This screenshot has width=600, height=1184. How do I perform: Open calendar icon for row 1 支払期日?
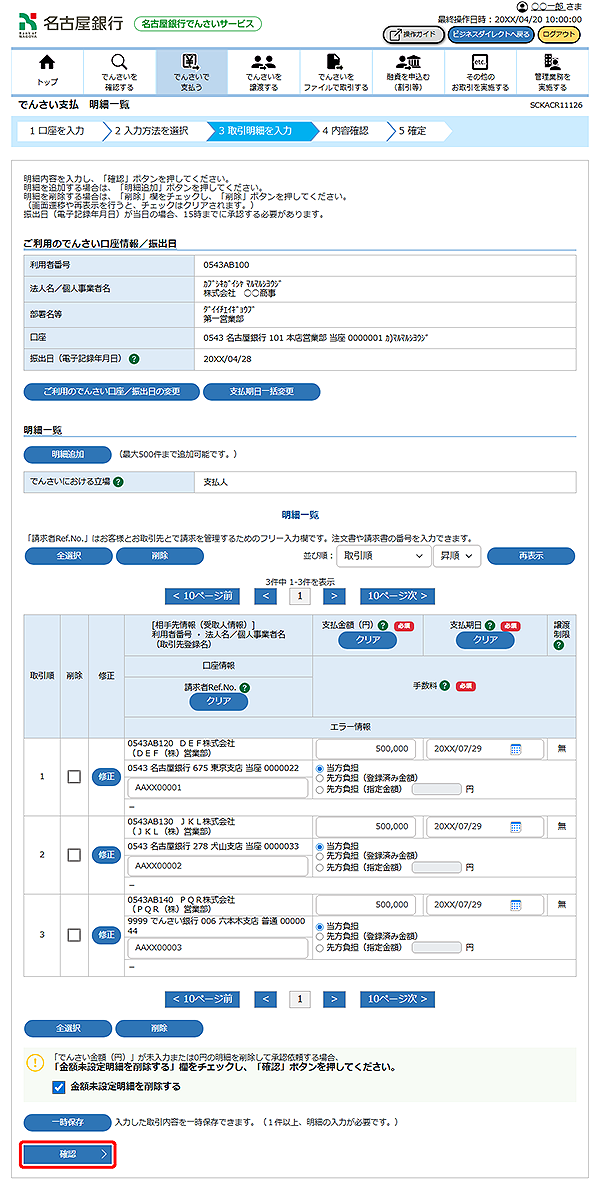click(516, 749)
